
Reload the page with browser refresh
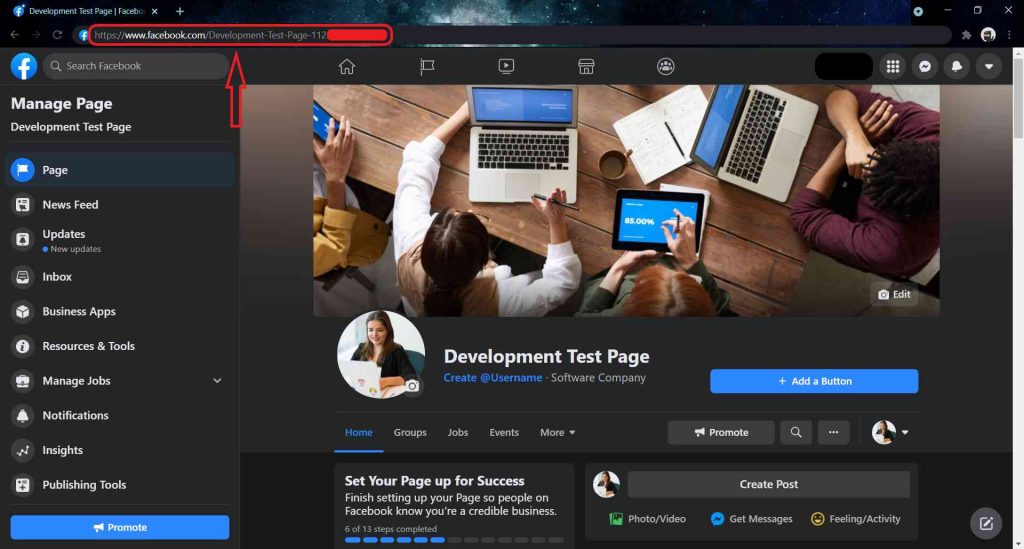tap(57, 35)
